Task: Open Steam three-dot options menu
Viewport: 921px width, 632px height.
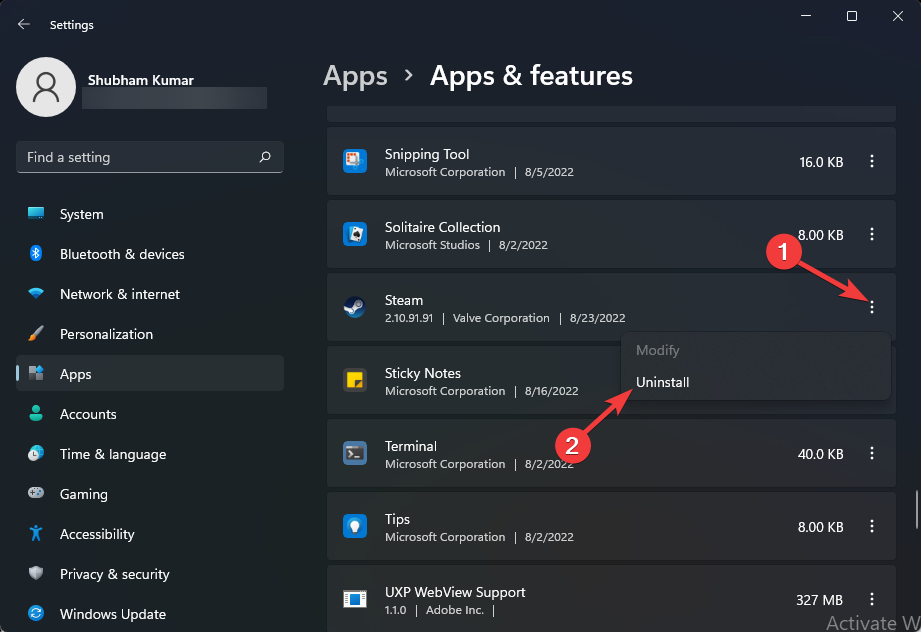Action: tap(872, 307)
